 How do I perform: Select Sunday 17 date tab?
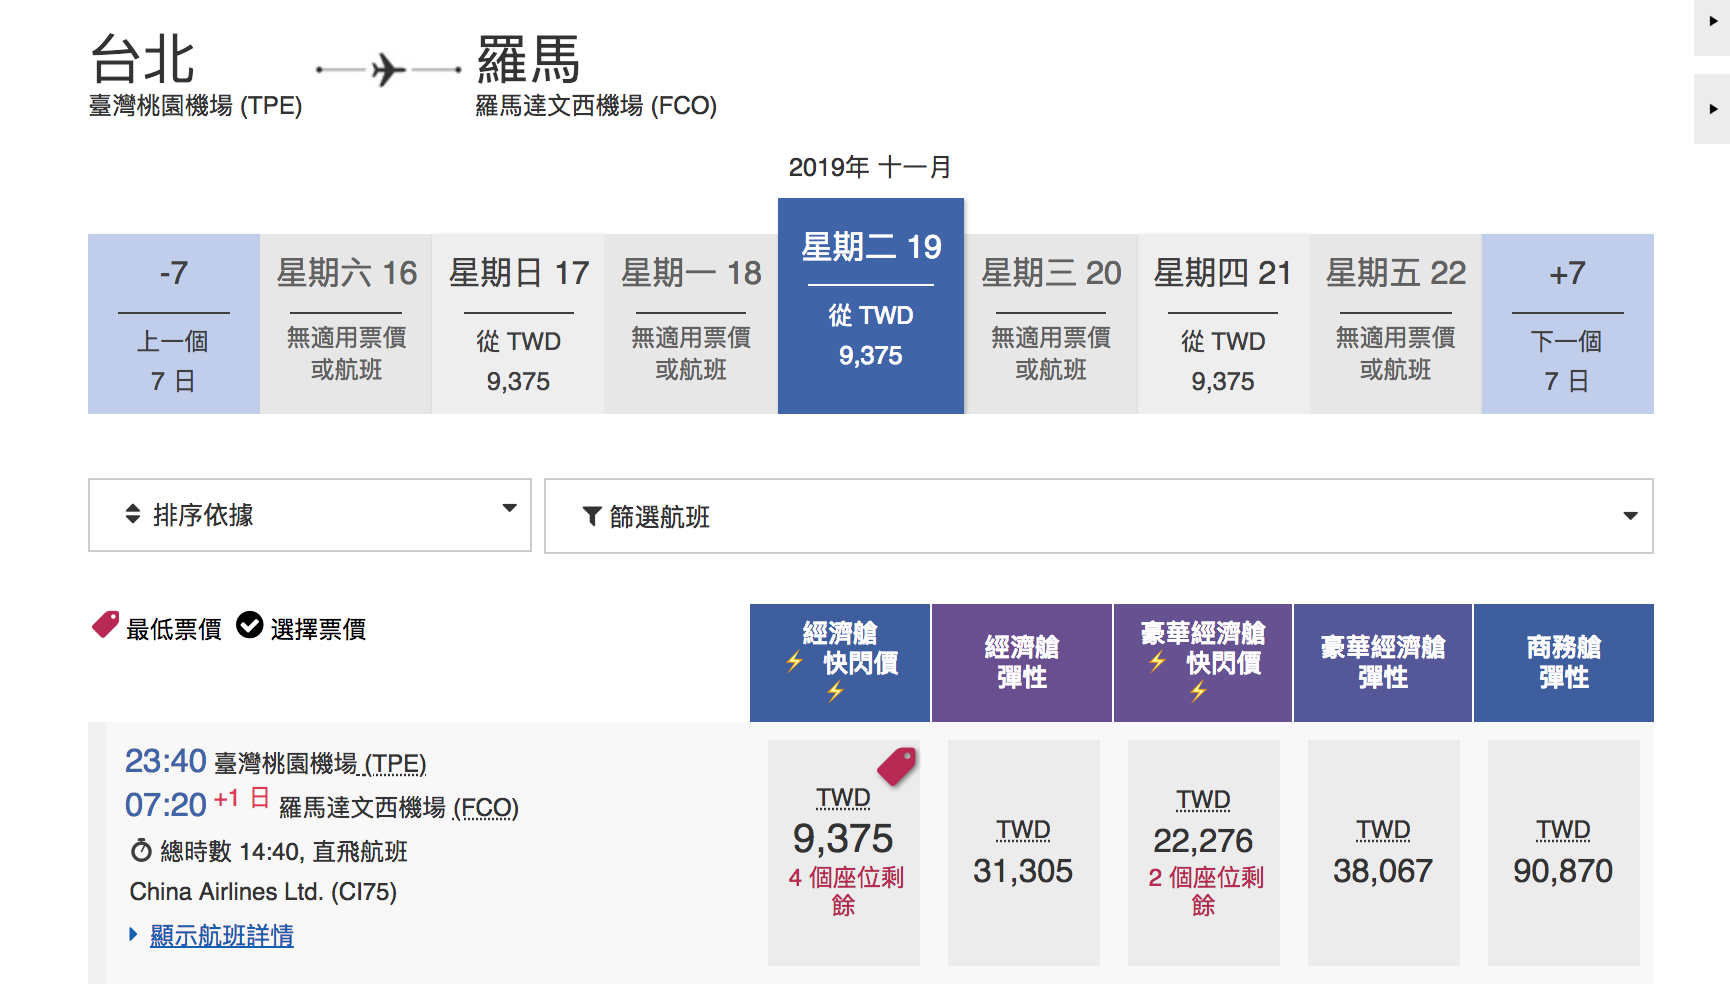pos(518,324)
